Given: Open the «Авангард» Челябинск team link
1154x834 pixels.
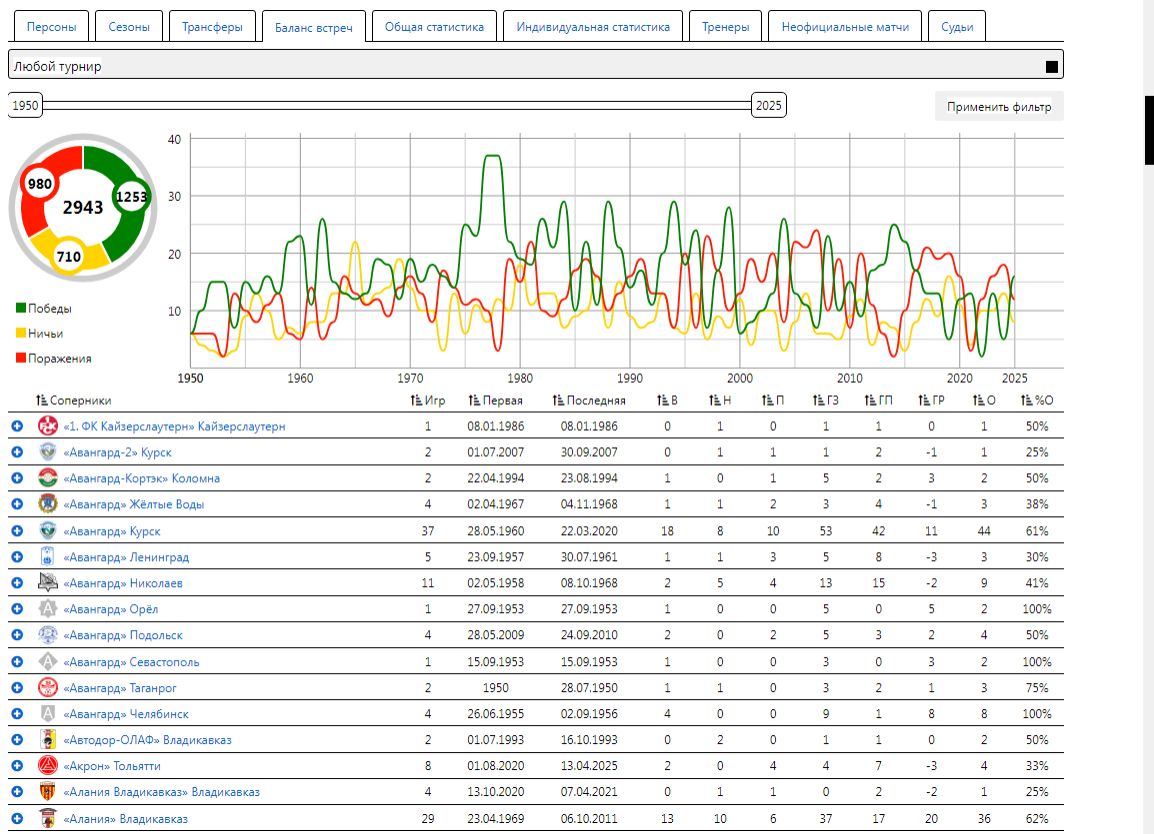Looking at the screenshot, I should coord(126,714).
